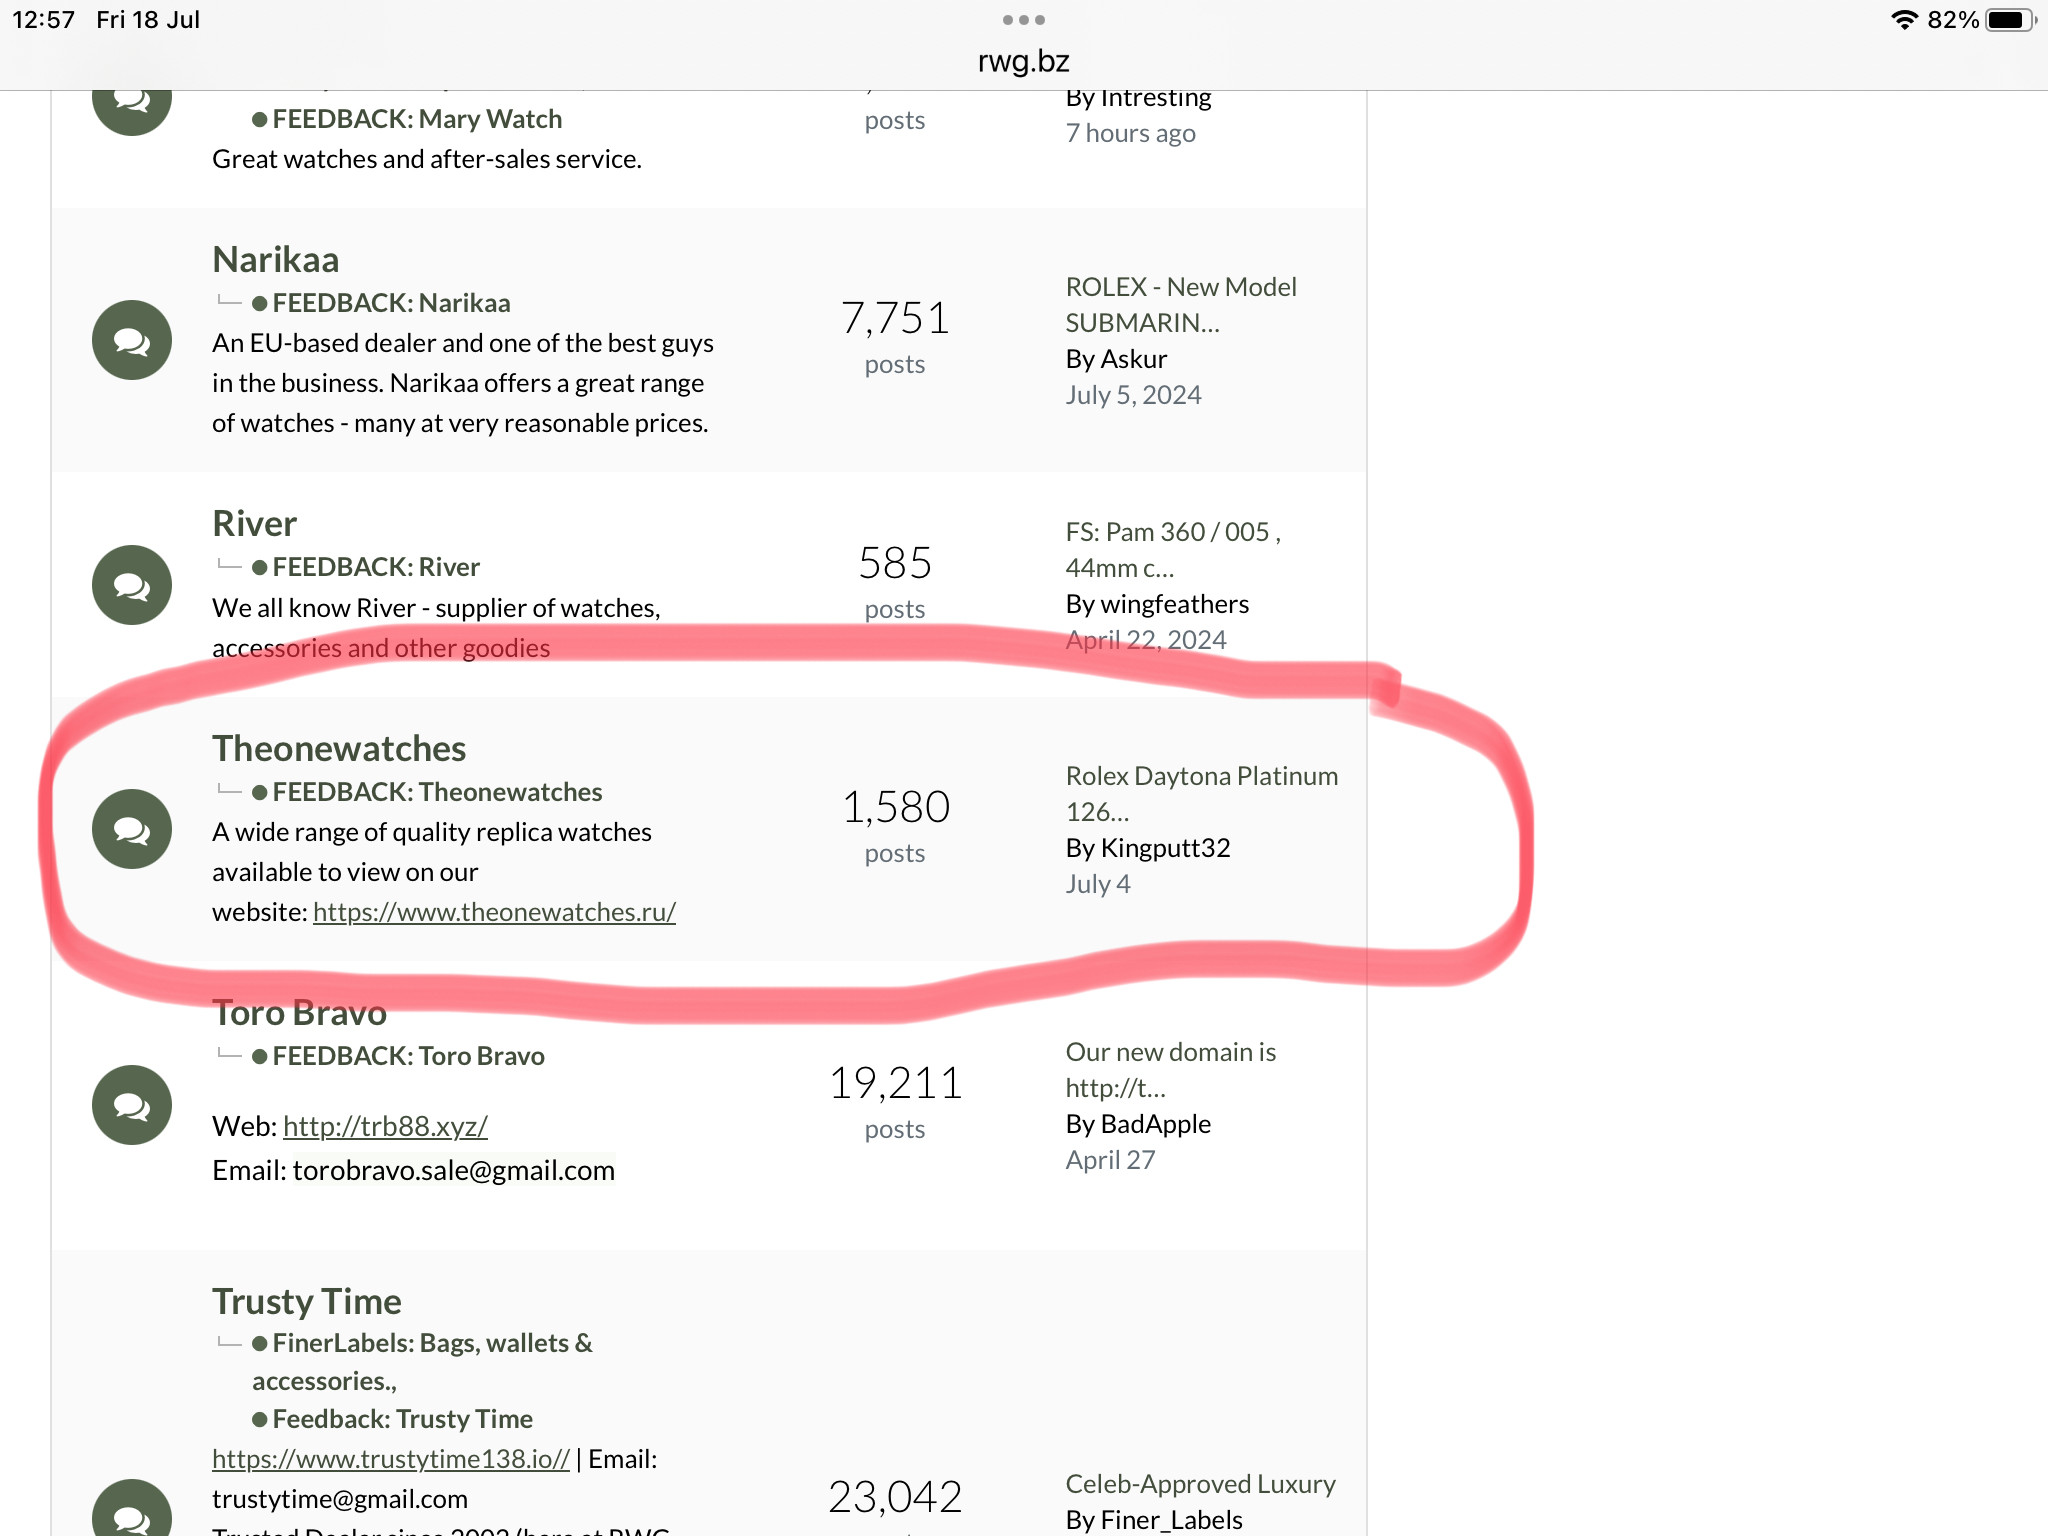Image resolution: width=2048 pixels, height=1536 pixels.
Task: Open FEEDBACK: Narikaa subforum
Action: [x=391, y=303]
